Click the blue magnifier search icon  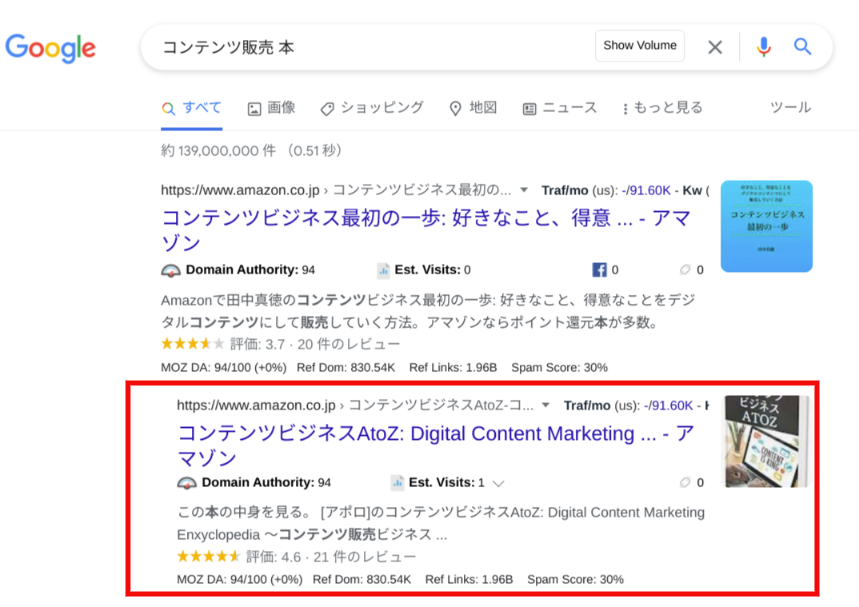[x=803, y=47]
